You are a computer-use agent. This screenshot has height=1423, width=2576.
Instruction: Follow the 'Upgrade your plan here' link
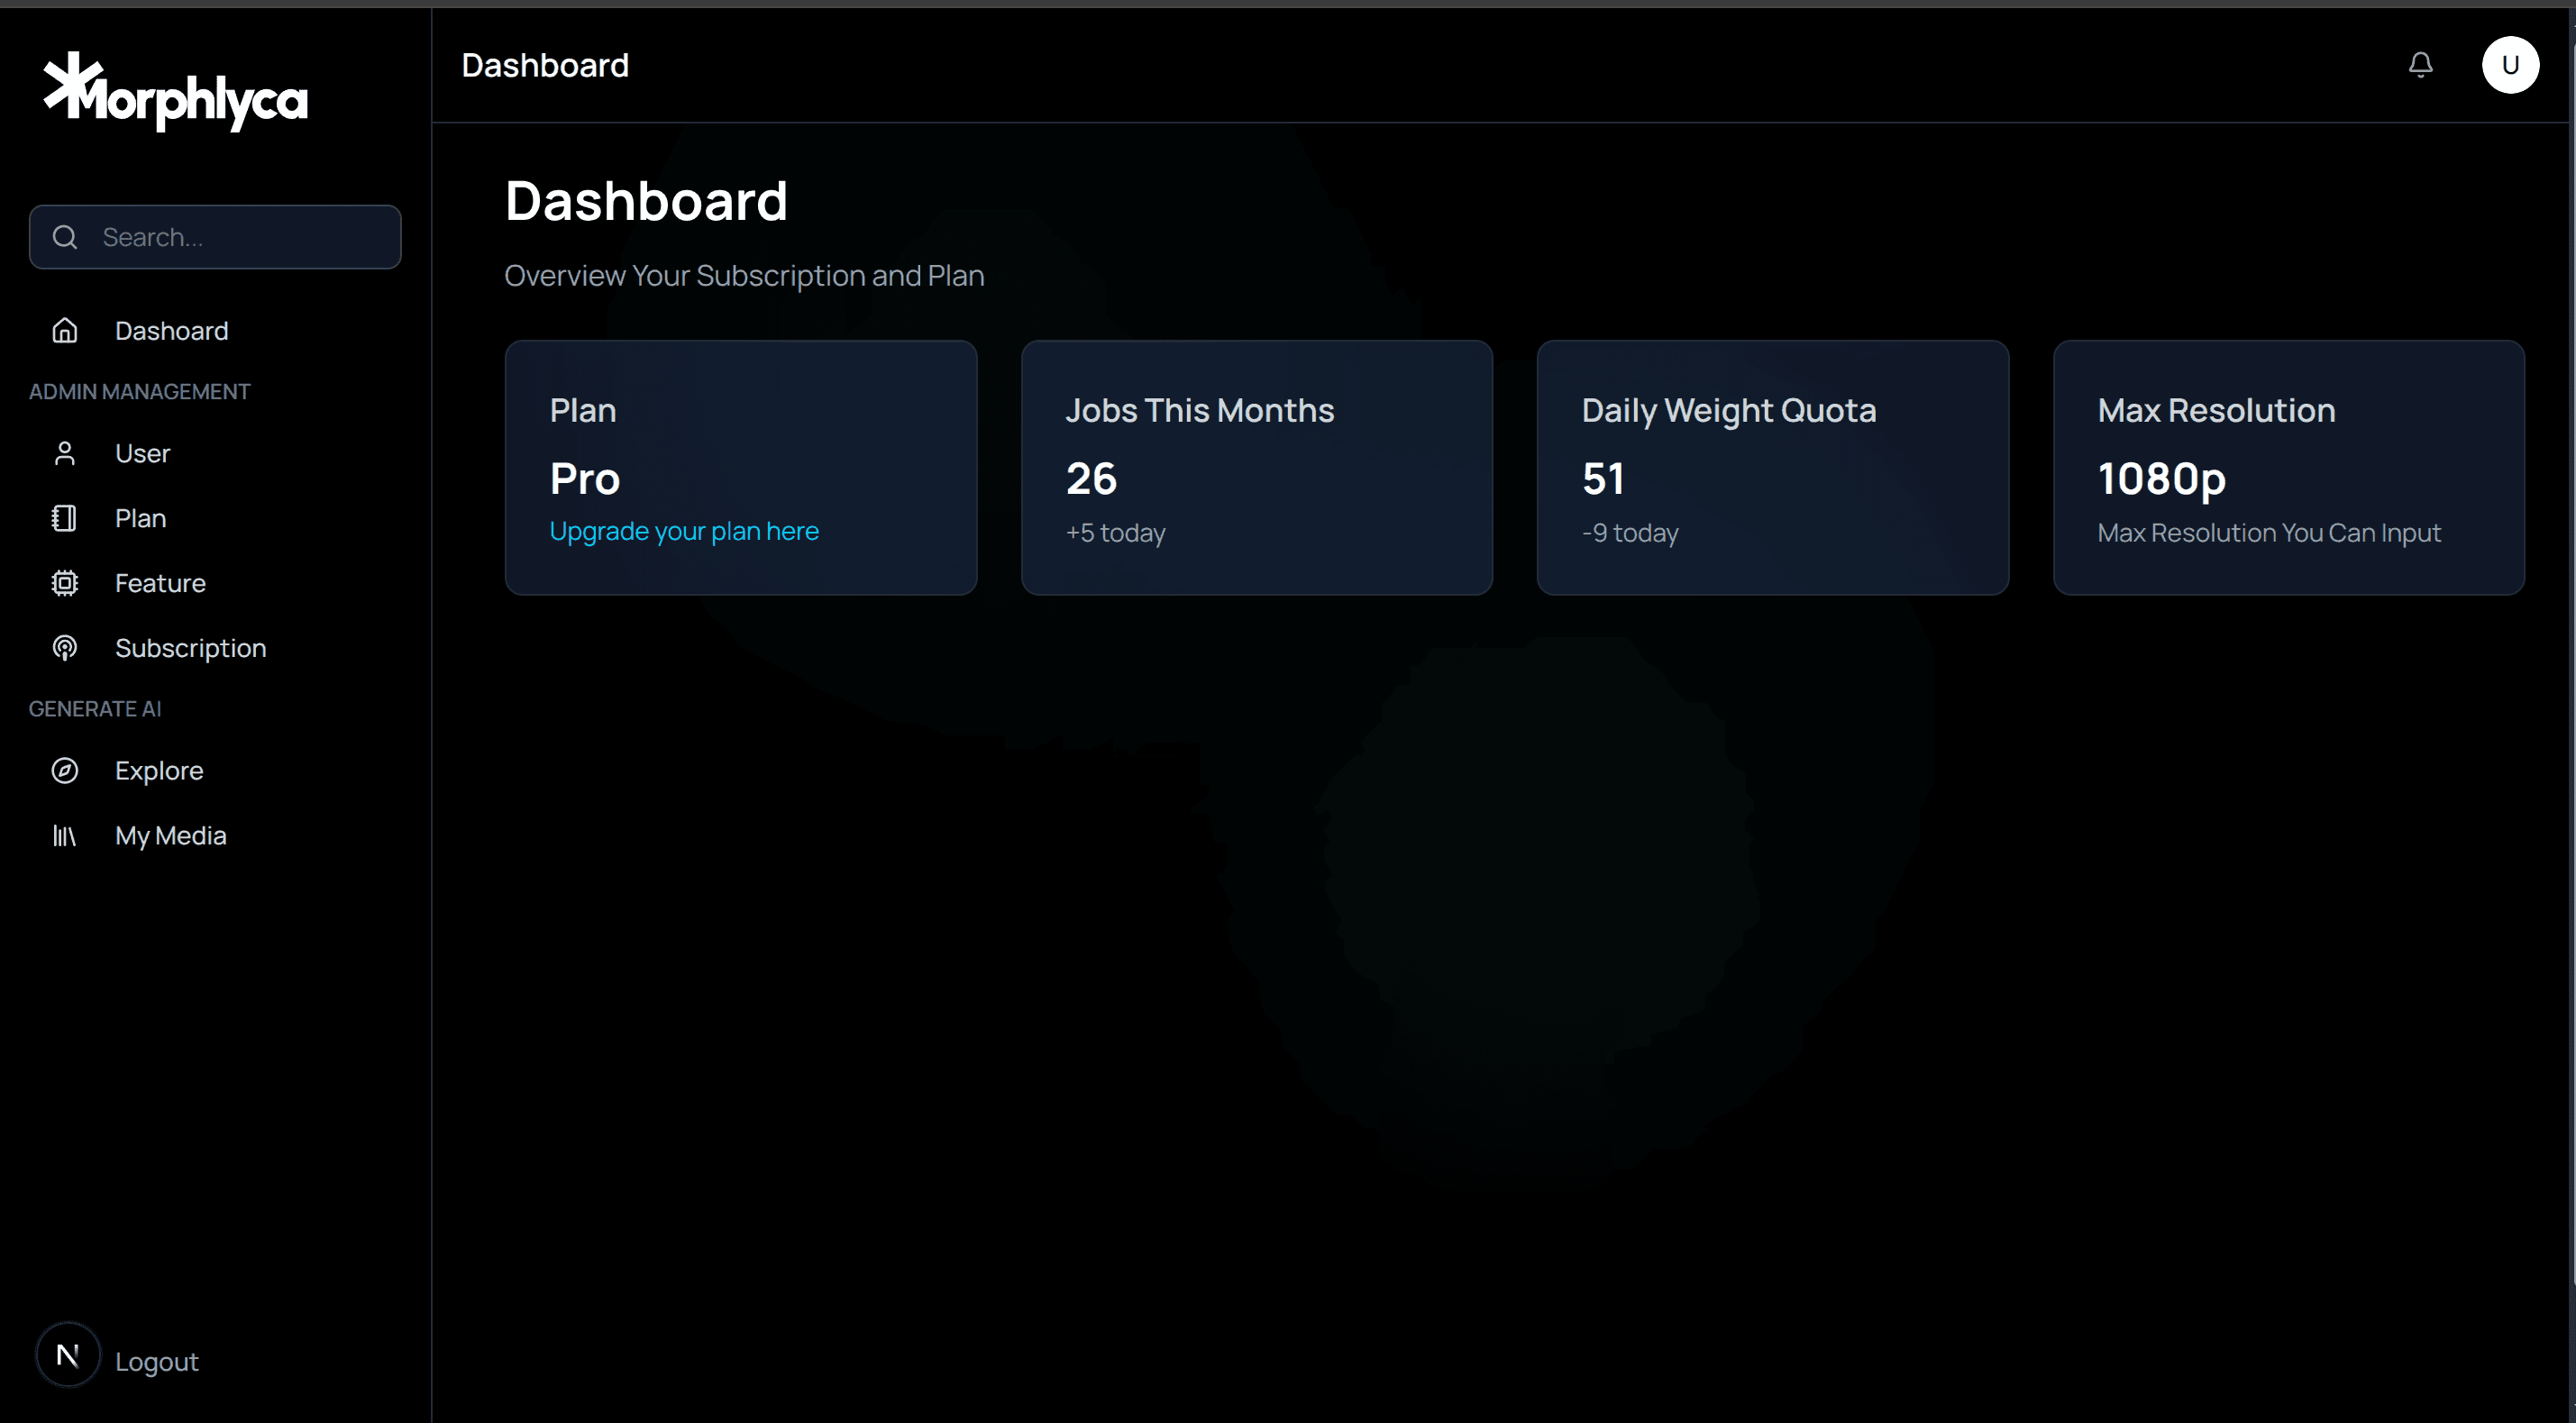(x=684, y=531)
